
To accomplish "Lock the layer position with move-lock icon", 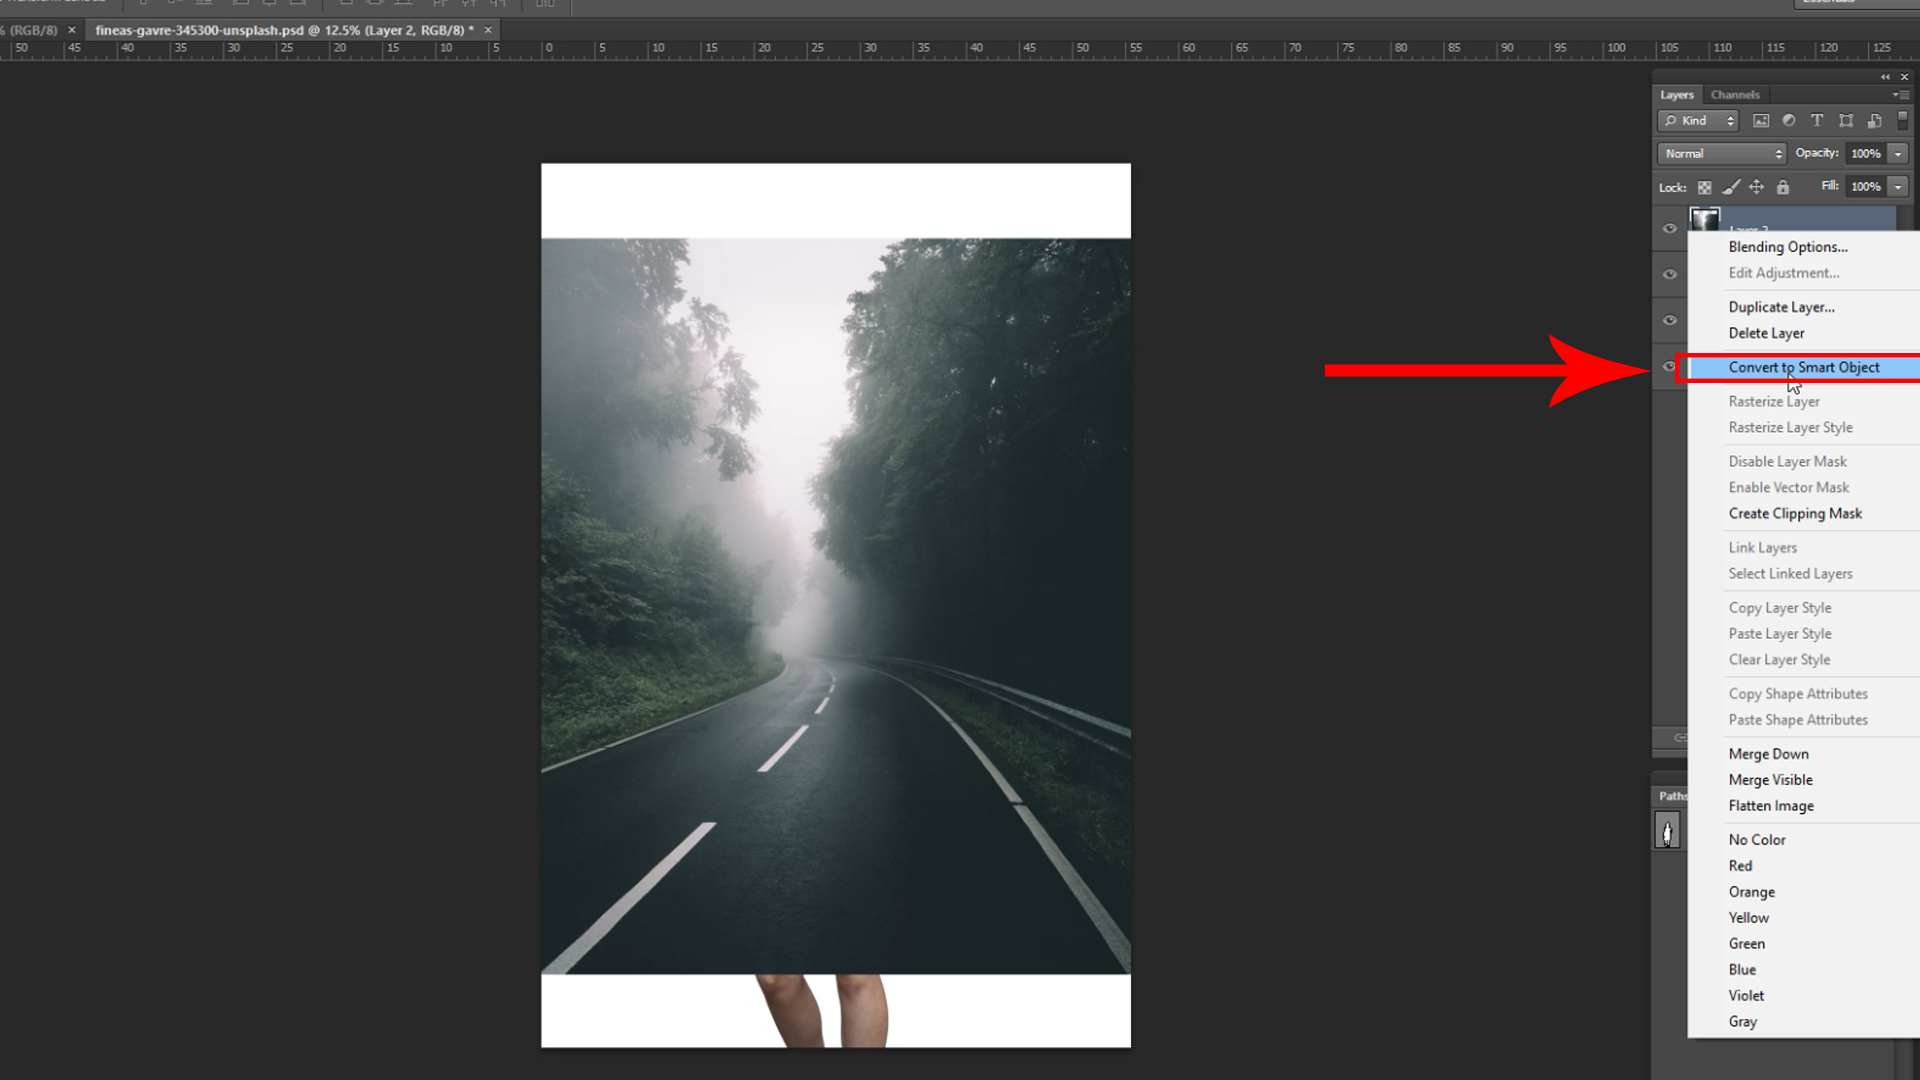I will click(1756, 188).
